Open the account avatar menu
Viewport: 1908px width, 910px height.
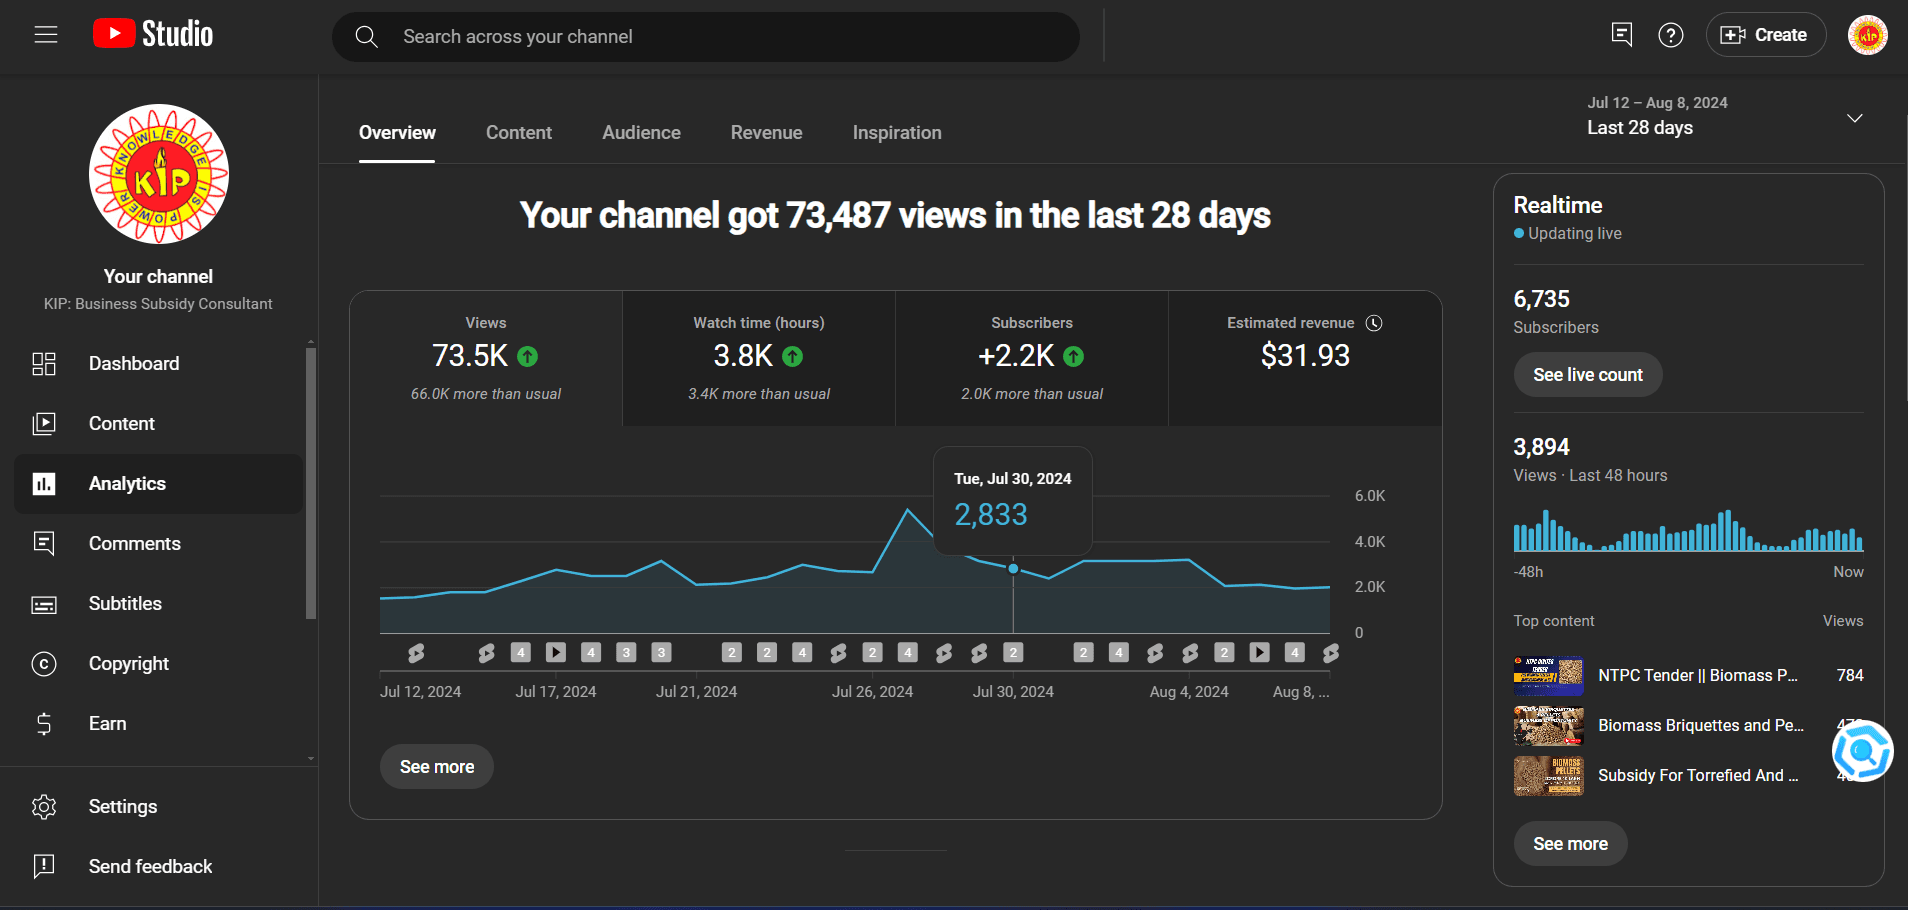click(1867, 35)
